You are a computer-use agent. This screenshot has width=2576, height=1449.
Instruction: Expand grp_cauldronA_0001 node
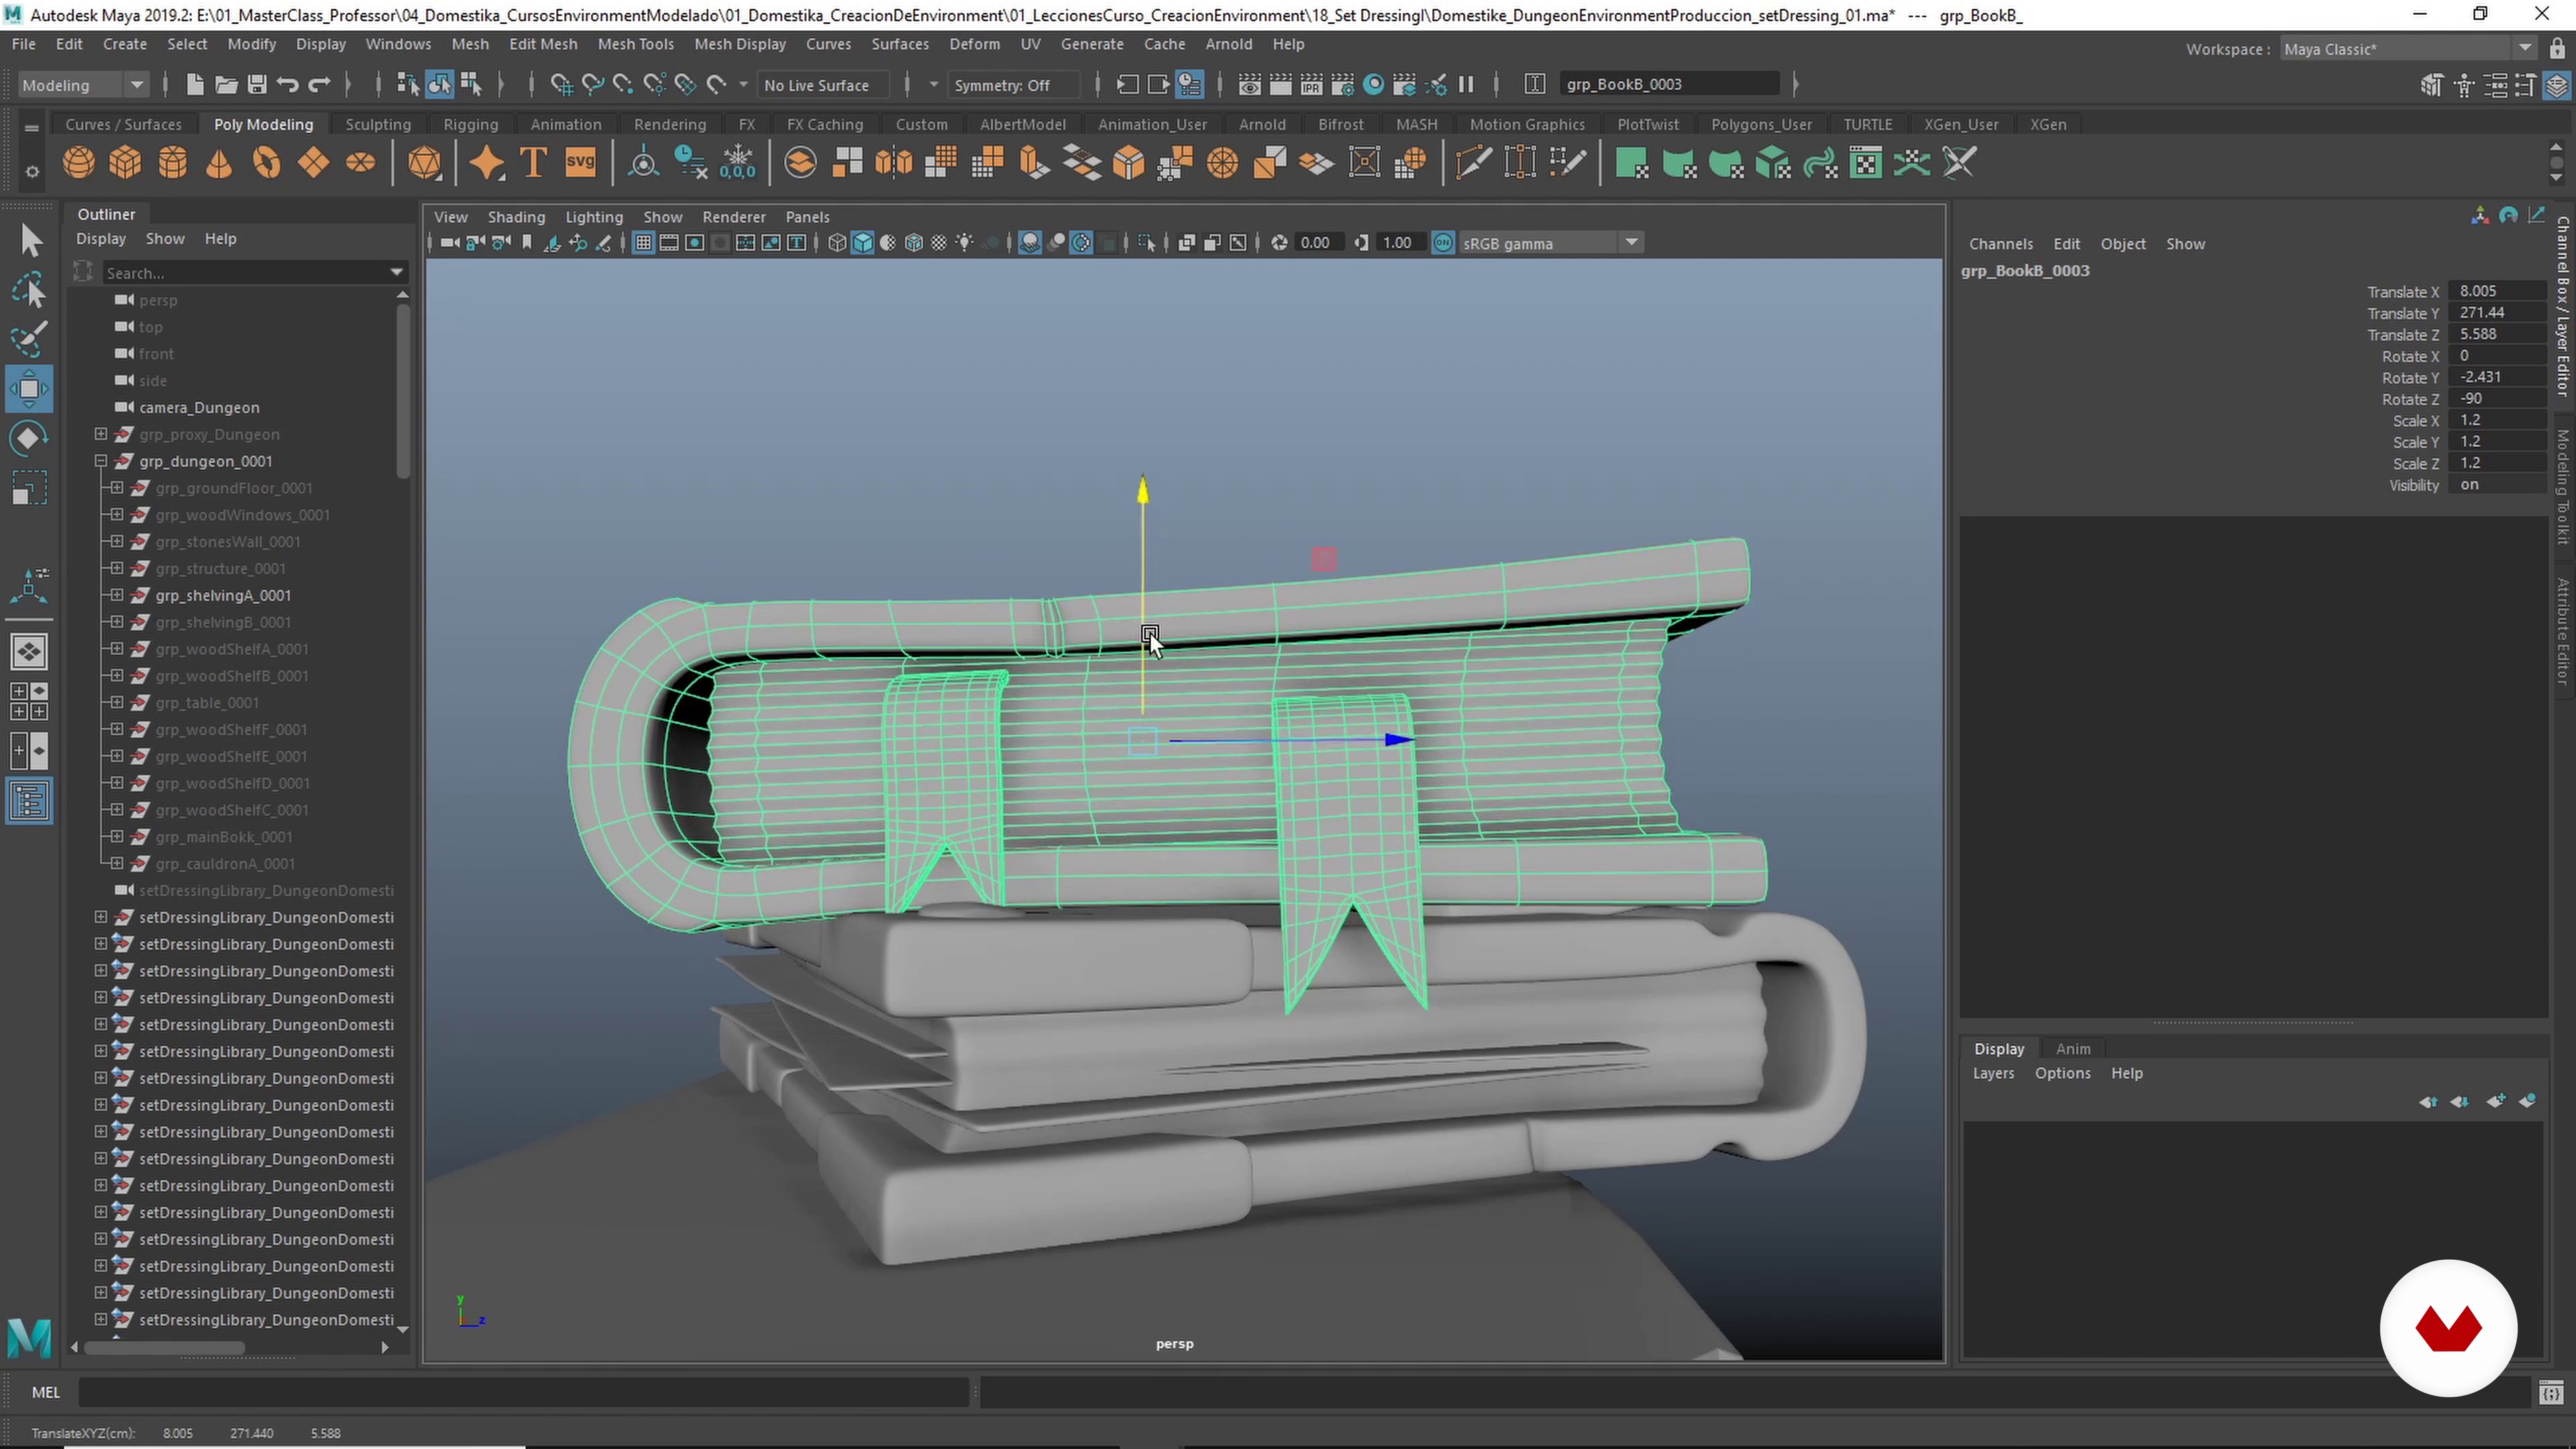coord(117,863)
